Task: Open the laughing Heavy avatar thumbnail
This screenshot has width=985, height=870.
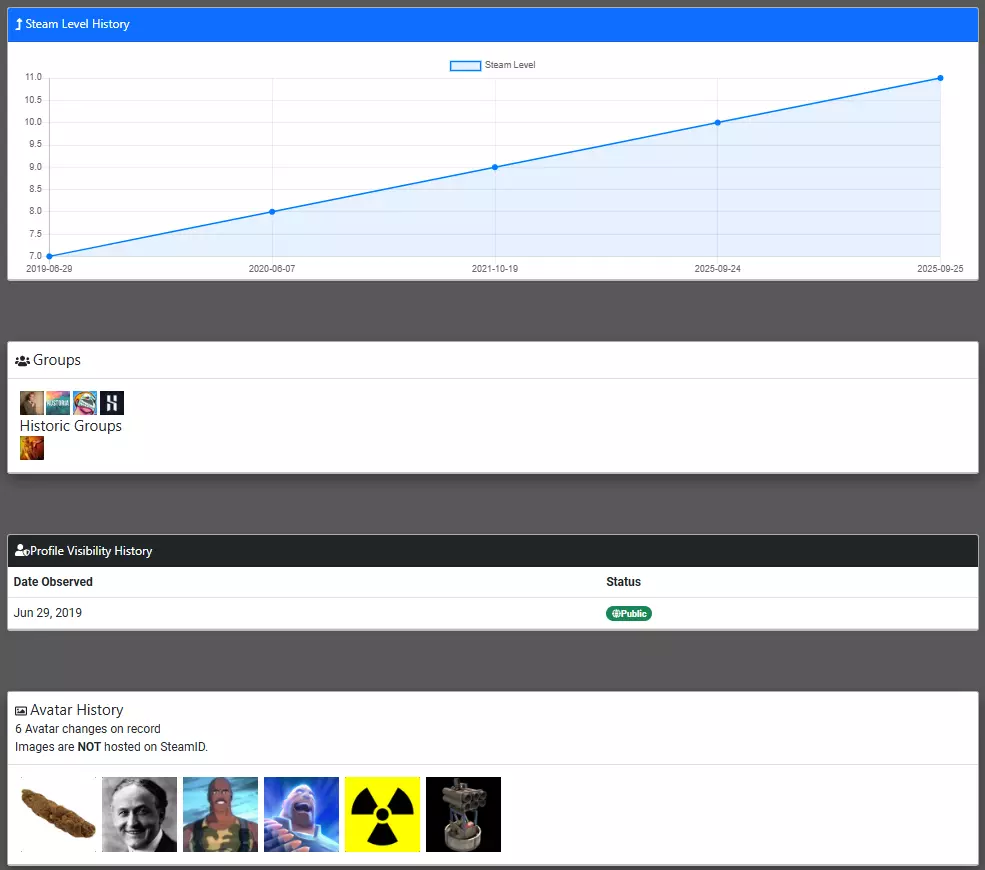Action: pos(302,814)
